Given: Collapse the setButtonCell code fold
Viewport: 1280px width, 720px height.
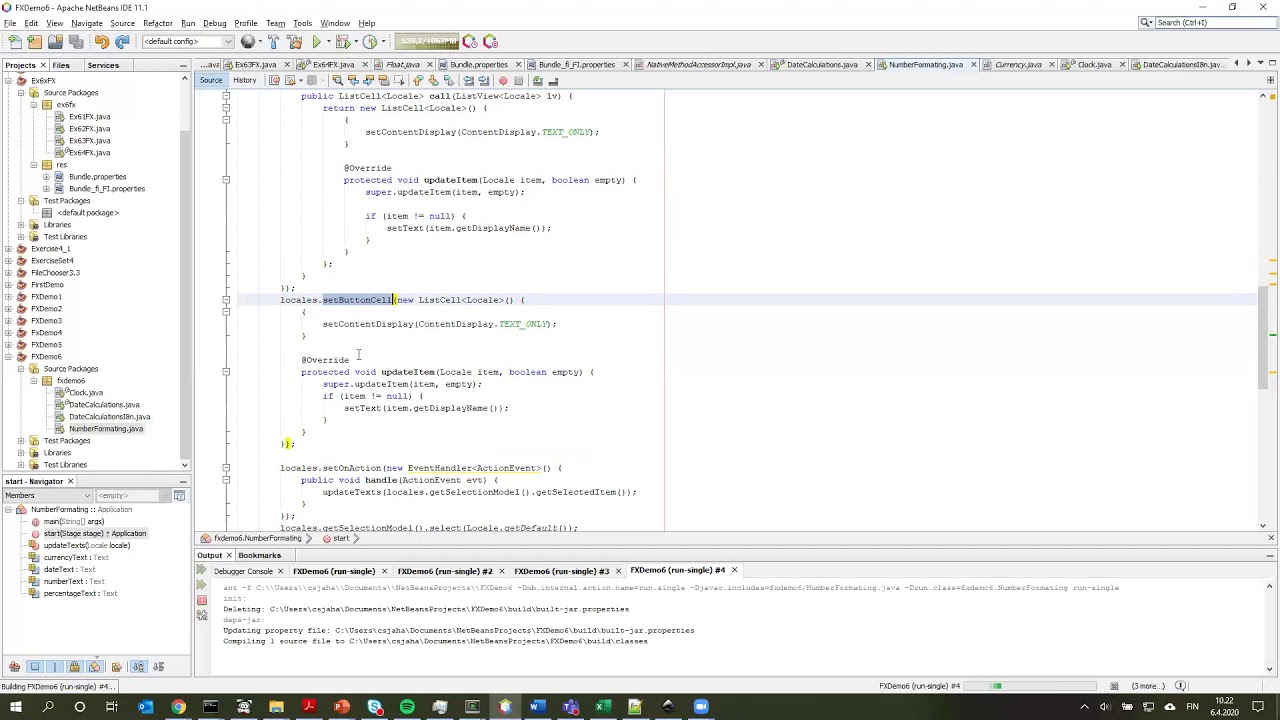Looking at the screenshot, I should click(x=226, y=300).
